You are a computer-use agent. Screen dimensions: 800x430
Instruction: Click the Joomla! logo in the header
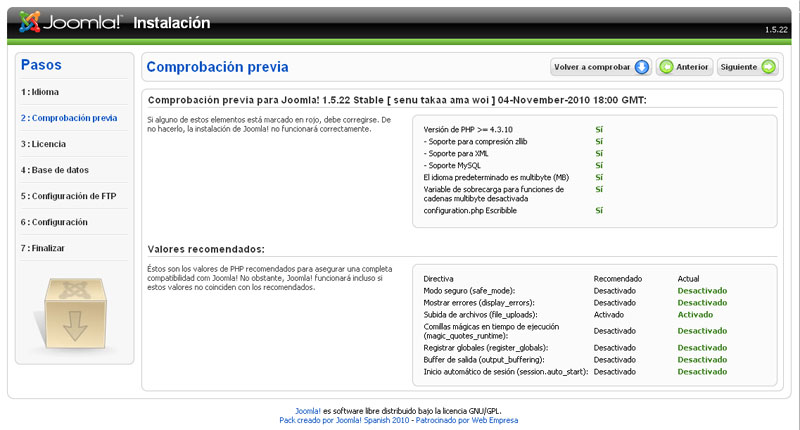pos(70,22)
